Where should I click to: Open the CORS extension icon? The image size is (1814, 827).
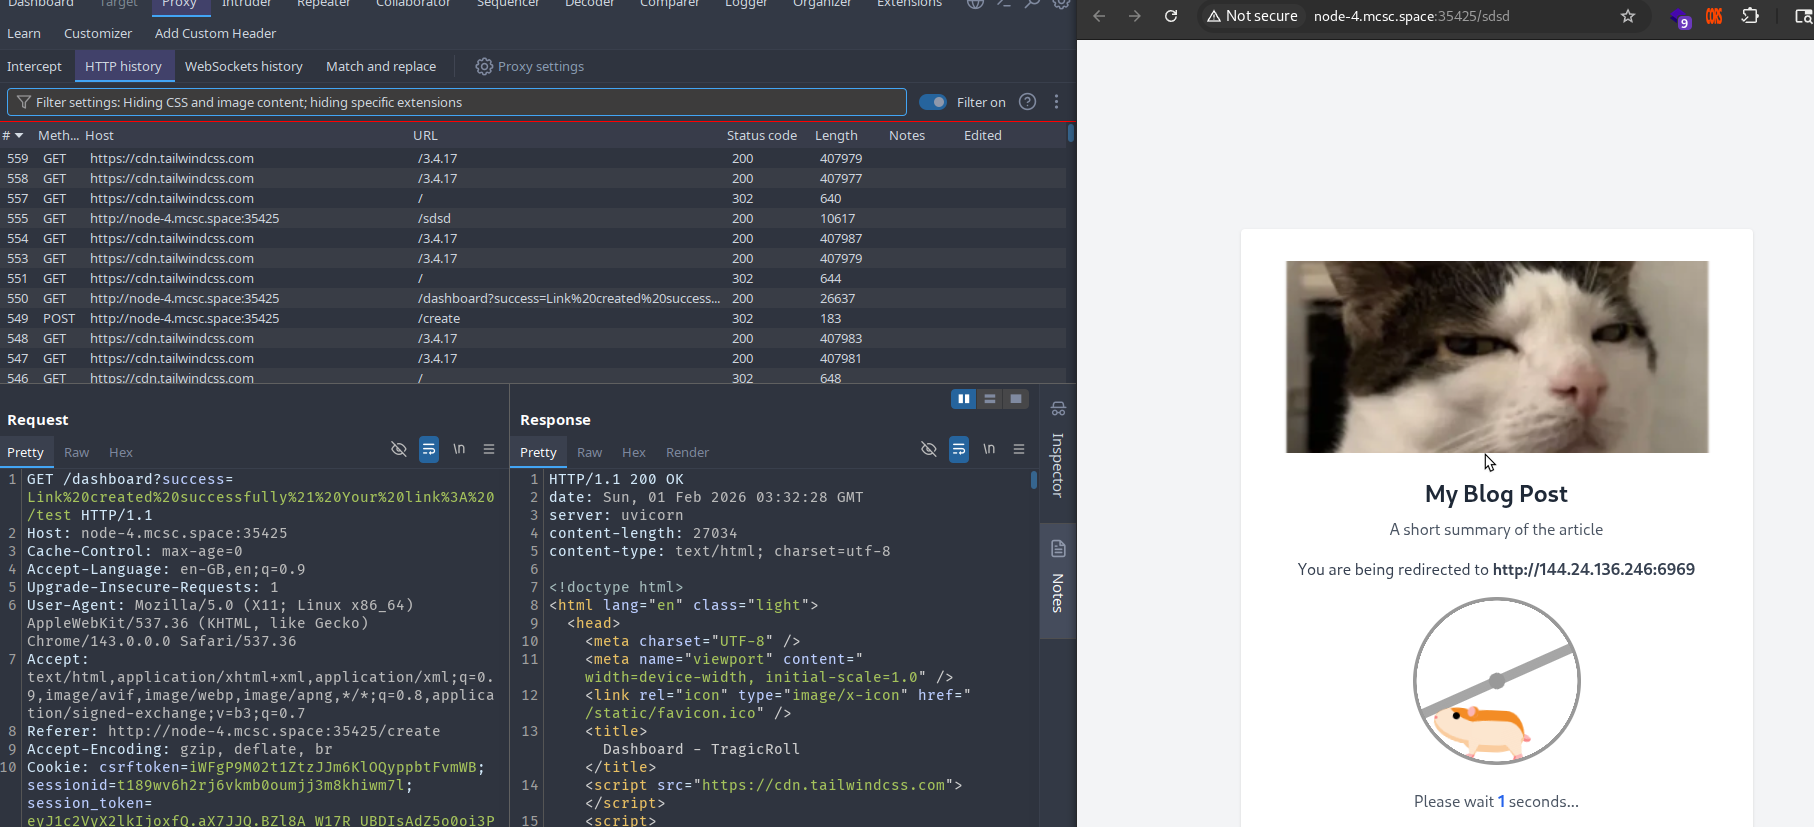(1714, 16)
